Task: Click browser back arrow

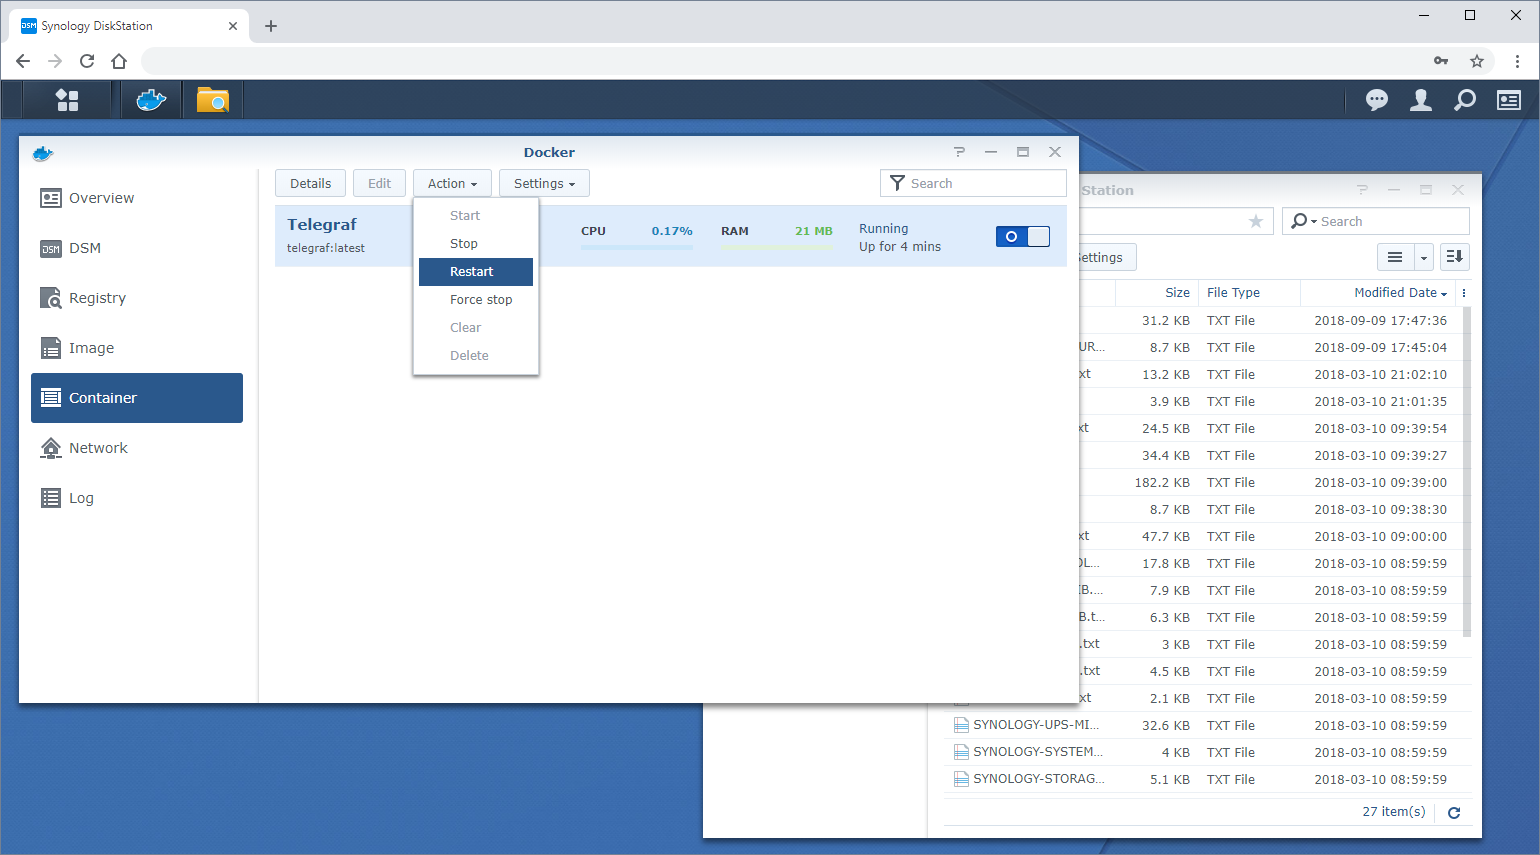Action: pos(23,61)
